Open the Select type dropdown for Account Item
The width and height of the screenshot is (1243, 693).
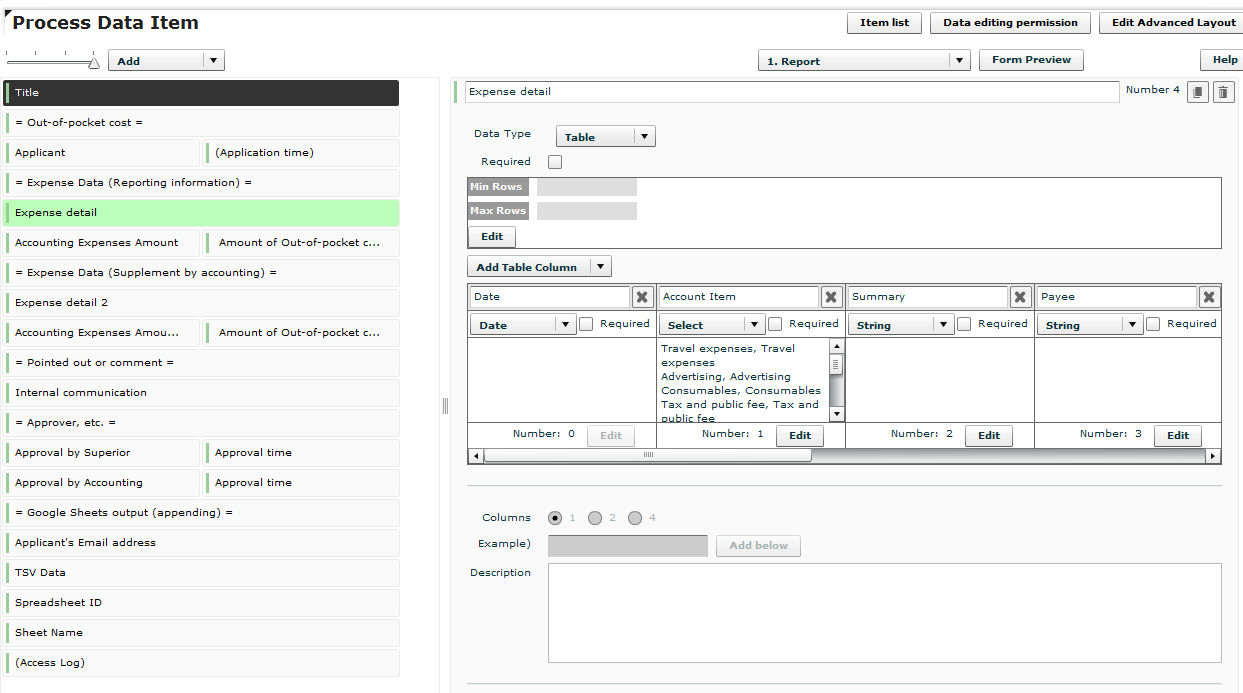(711, 323)
